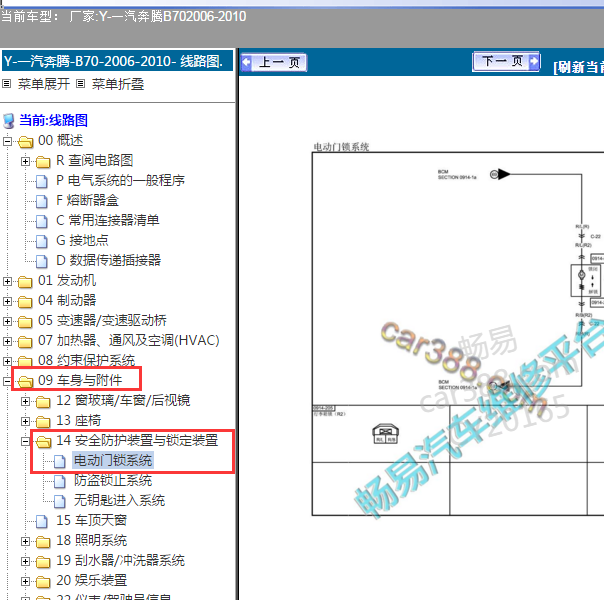Open D 数据传递插接器 page
This screenshot has width=604, height=600.
pyautogui.click(x=108, y=260)
